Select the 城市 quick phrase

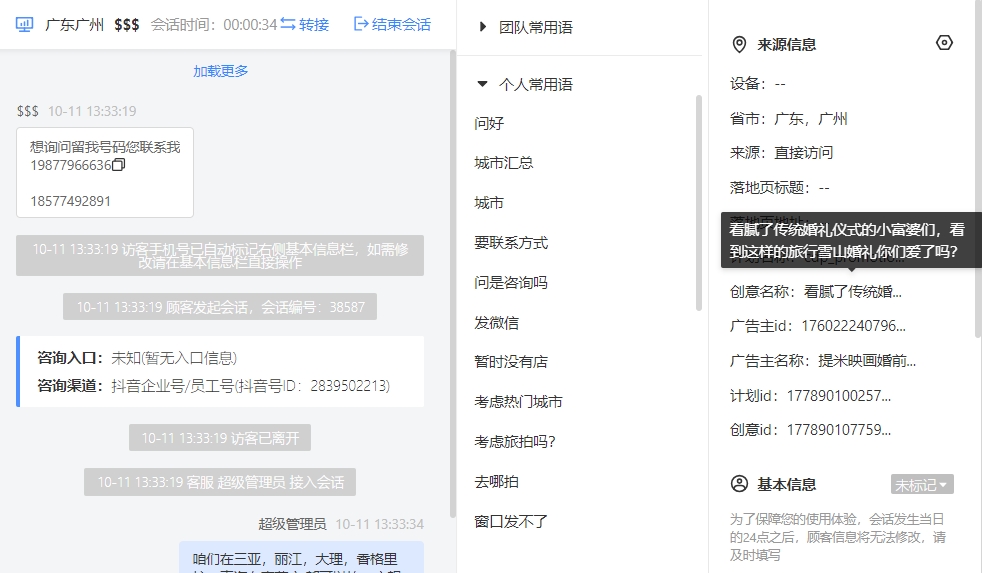(x=489, y=203)
